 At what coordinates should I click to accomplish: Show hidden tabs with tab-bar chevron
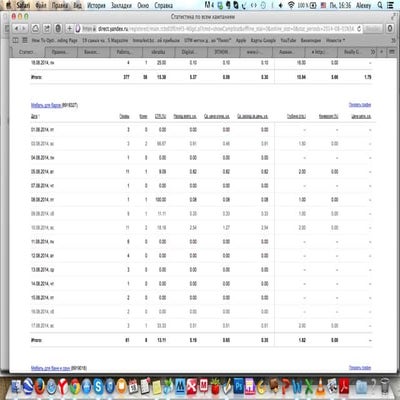pos(373,52)
